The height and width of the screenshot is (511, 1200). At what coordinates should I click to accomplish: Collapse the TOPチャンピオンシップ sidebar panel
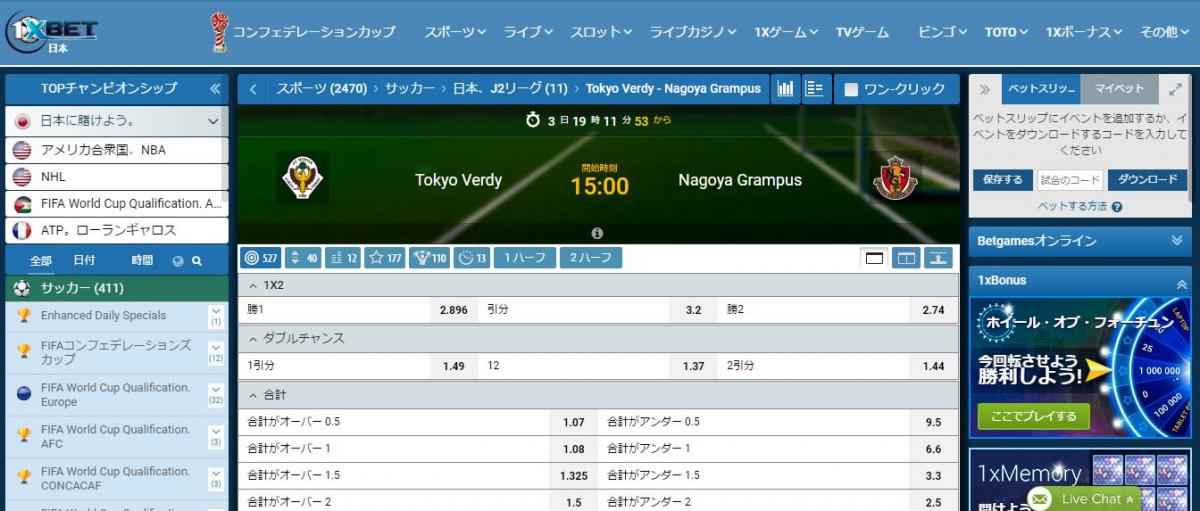pos(215,89)
